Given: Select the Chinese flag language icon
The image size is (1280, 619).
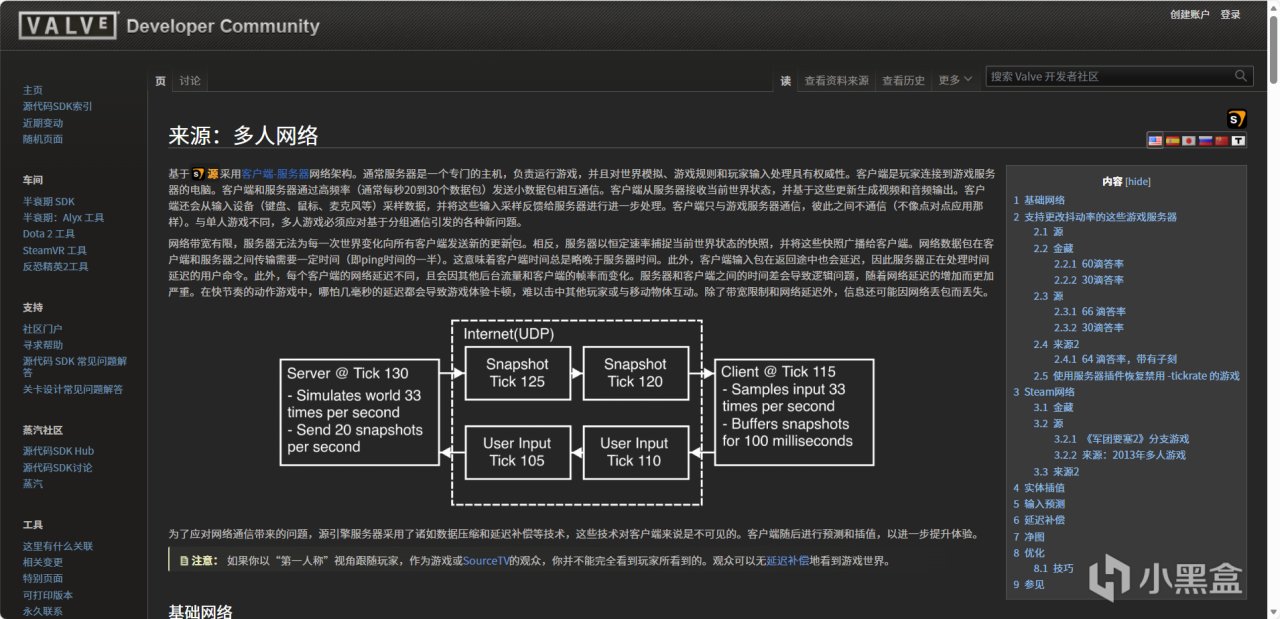Looking at the screenshot, I should click(1221, 141).
